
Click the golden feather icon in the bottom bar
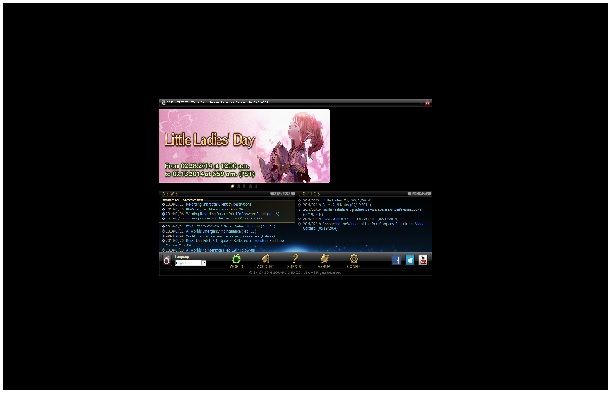pyautogui.click(x=265, y=259)
